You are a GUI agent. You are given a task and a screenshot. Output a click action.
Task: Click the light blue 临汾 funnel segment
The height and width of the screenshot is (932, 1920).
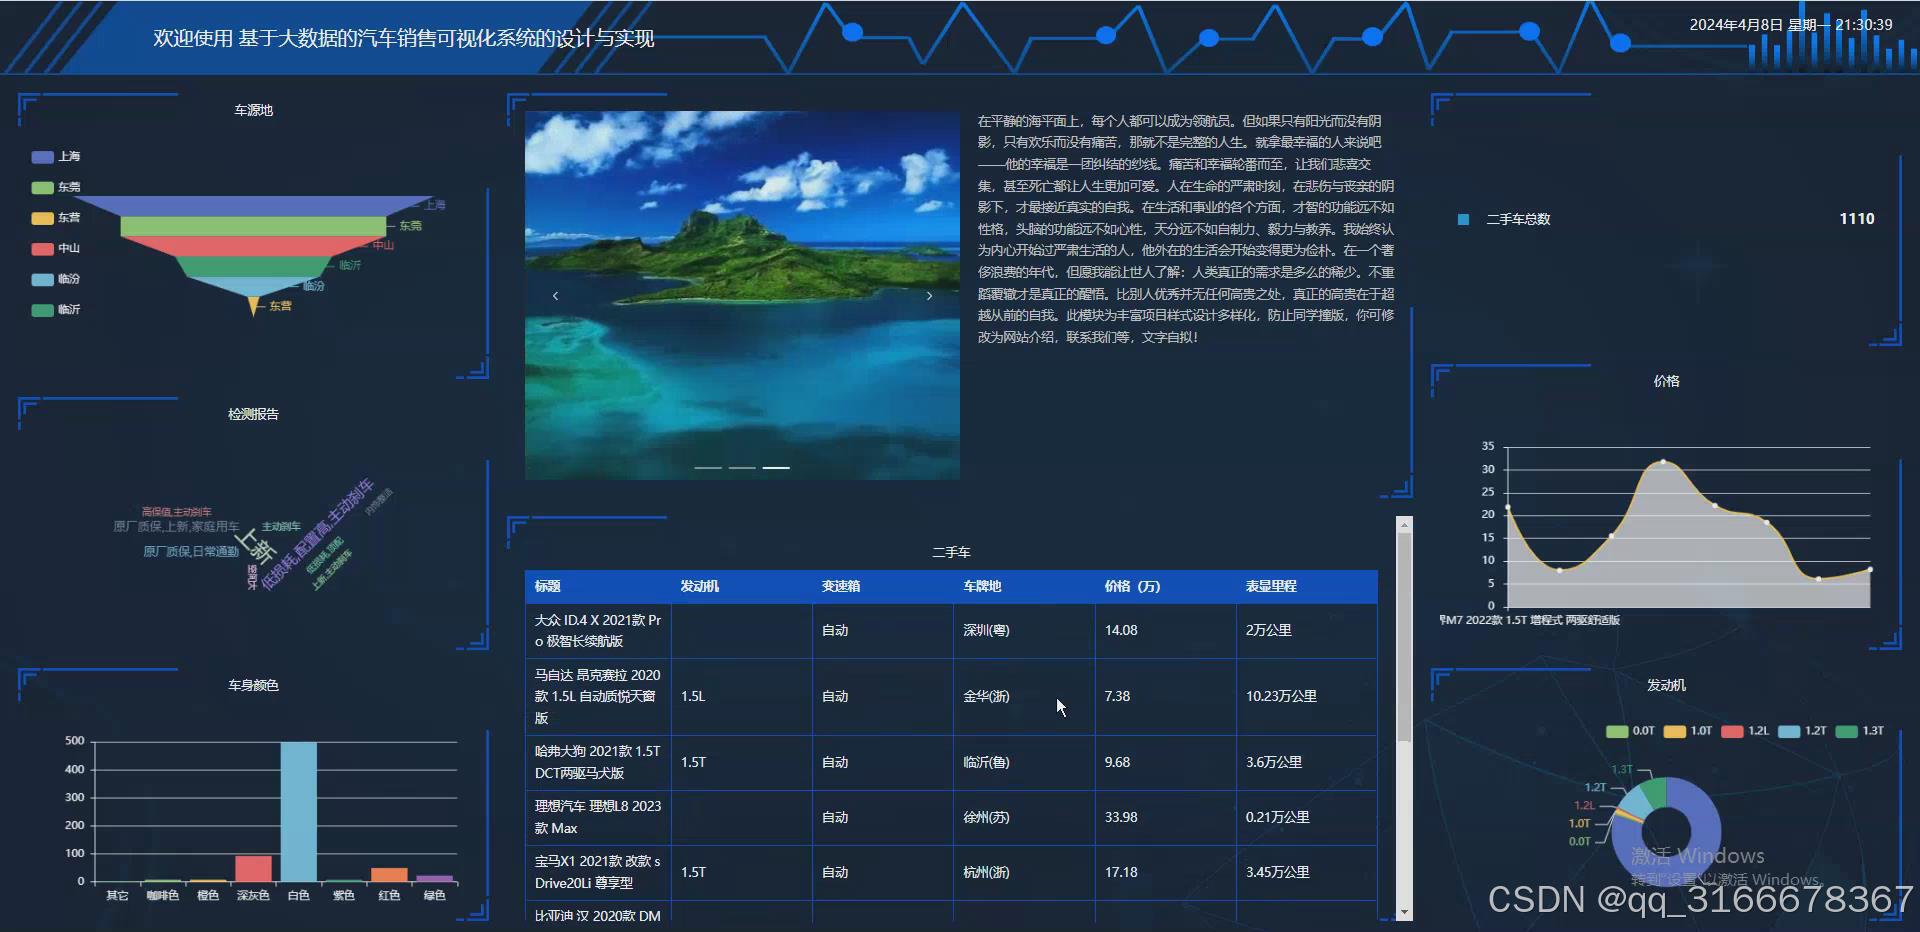[x=254, y=286]
